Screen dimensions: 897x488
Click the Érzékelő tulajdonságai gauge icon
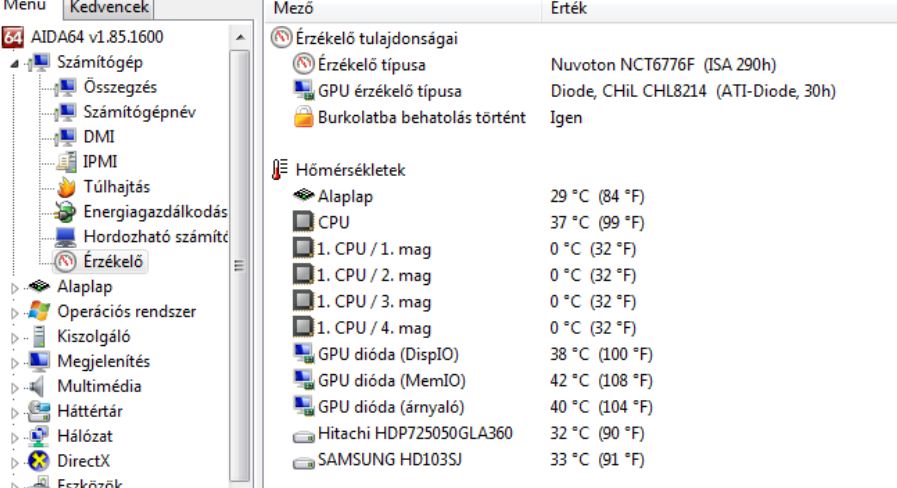click(x=281, y=38)
